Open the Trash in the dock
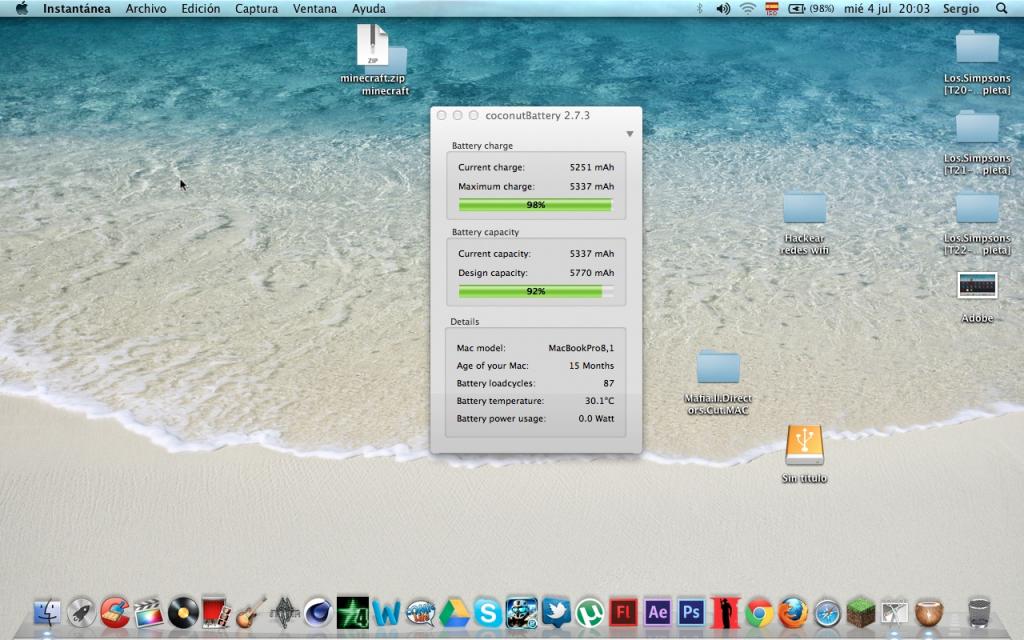The height and width of the screenshot is (640, 1024). tap(978, 613)
